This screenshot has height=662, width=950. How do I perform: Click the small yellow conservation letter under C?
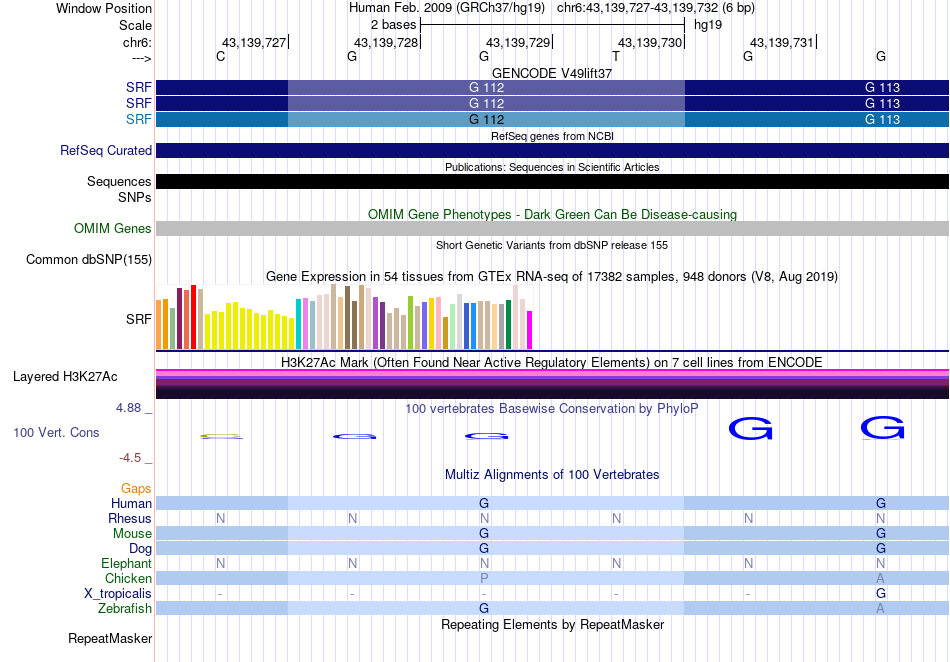coord(222,436)
